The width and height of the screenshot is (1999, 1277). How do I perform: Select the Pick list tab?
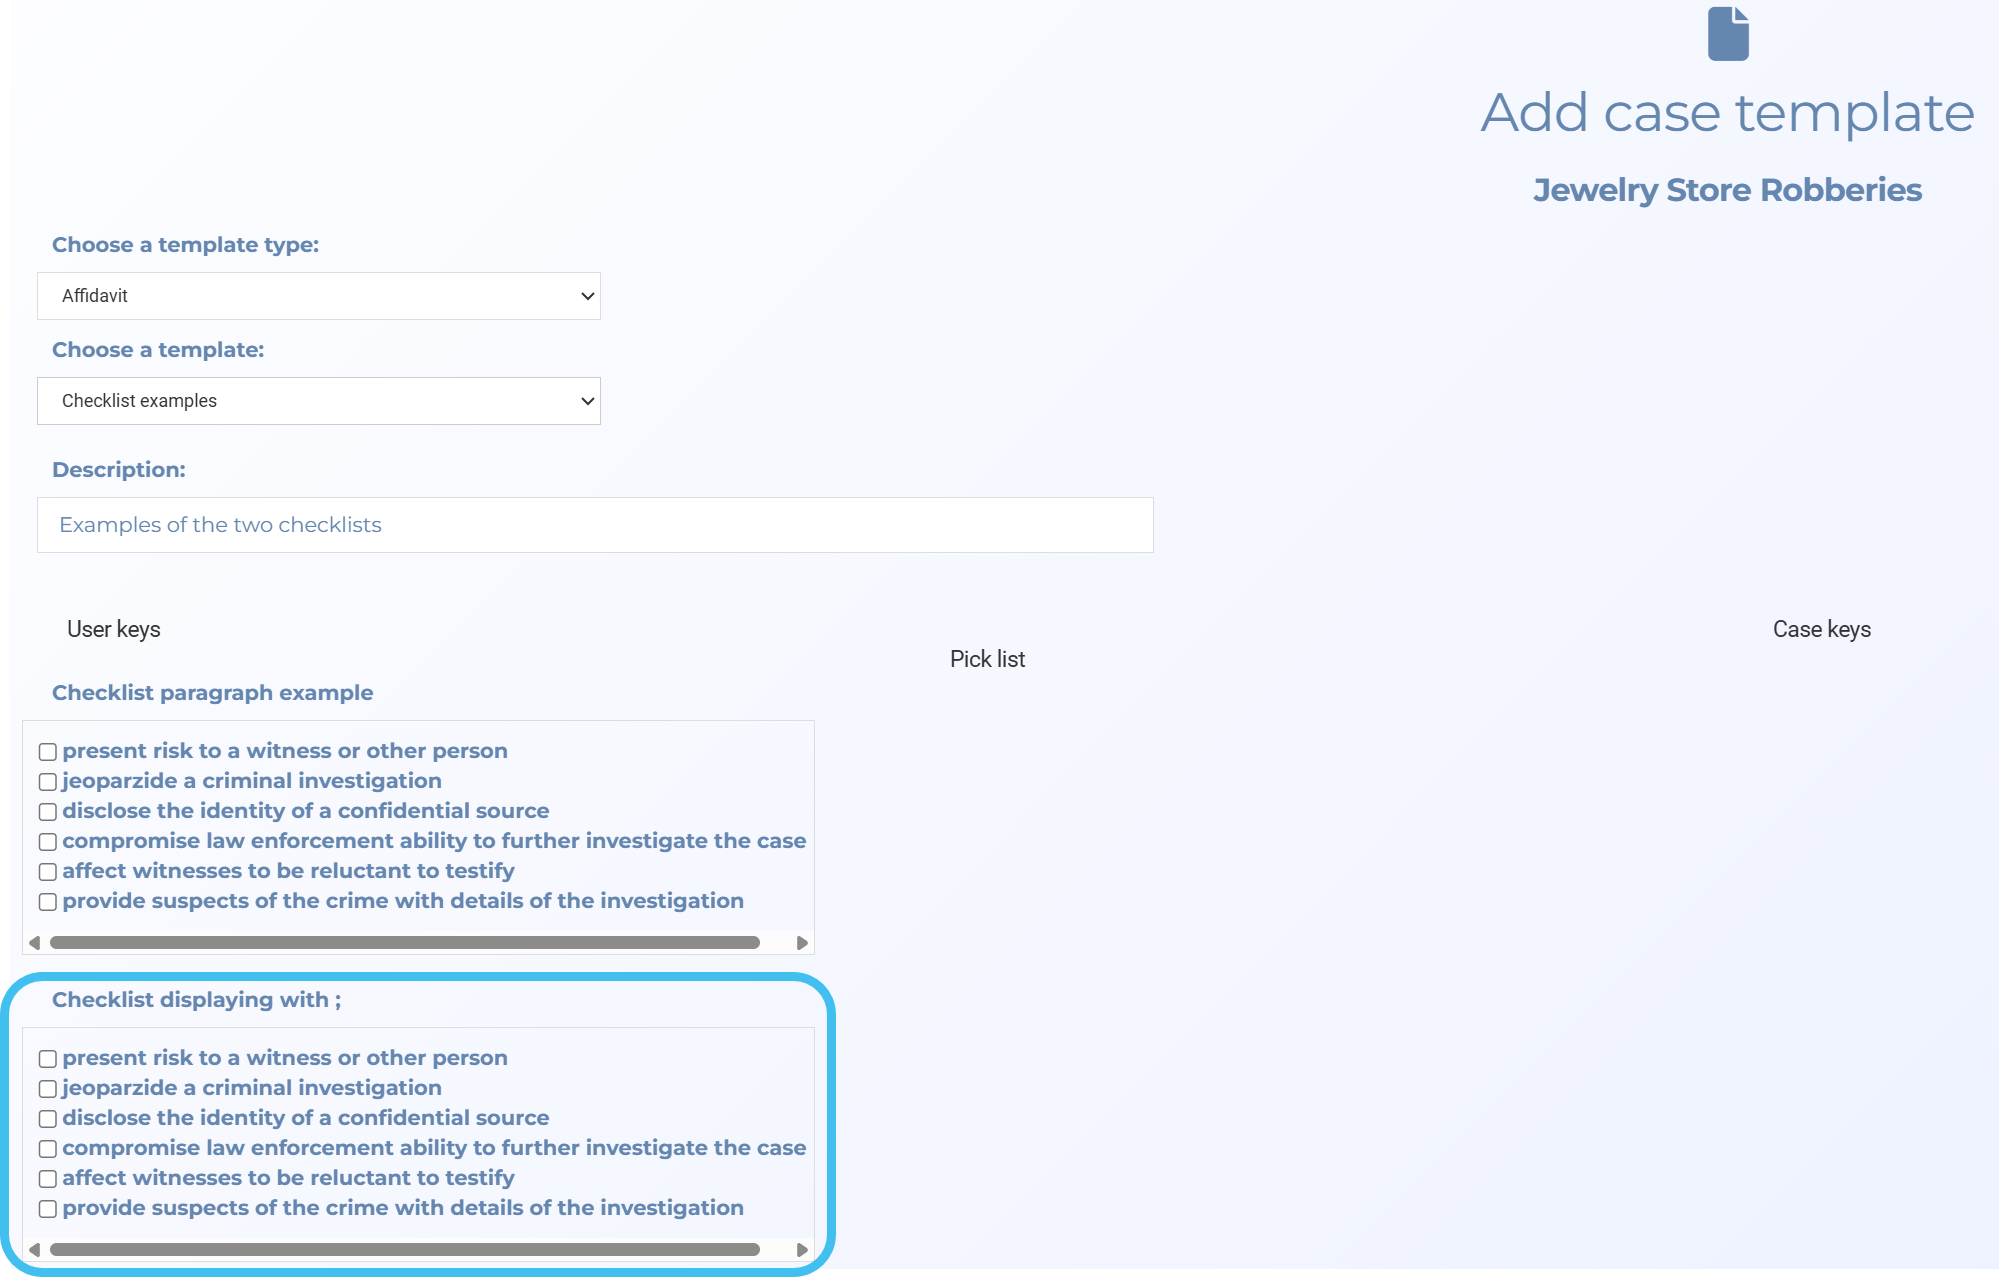click(987, 659)
